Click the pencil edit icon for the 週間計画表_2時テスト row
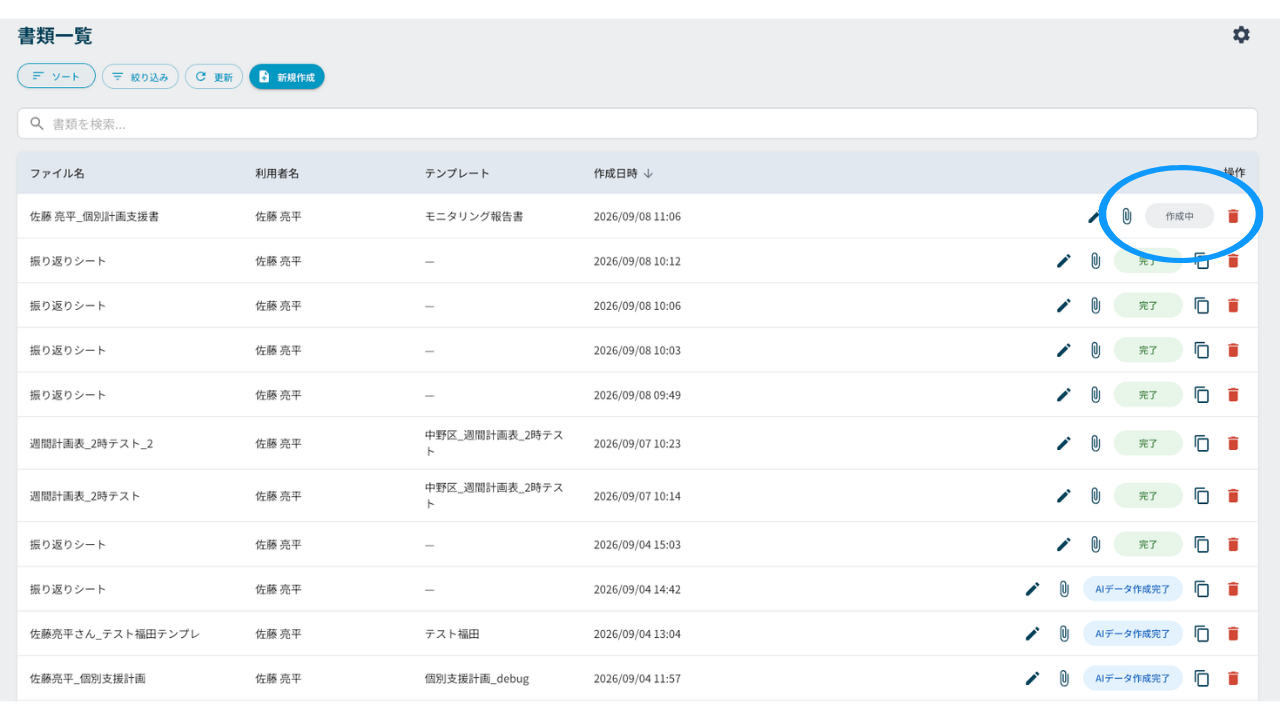This screenshot has width=1280, height=720. [1064, 495]
